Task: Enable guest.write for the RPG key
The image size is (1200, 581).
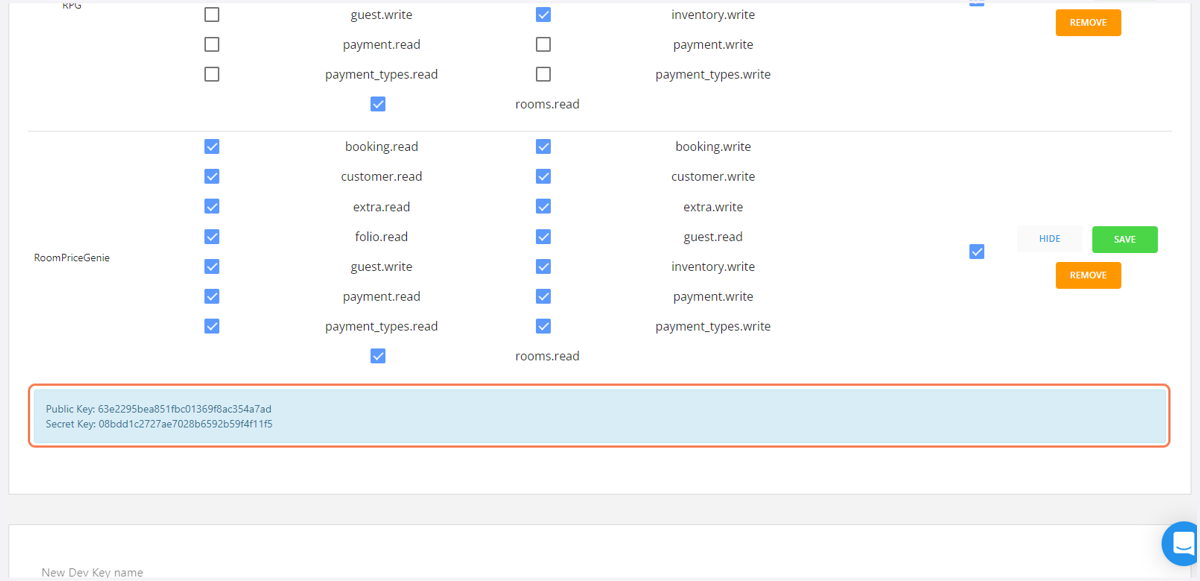Action: click(212, 15)
